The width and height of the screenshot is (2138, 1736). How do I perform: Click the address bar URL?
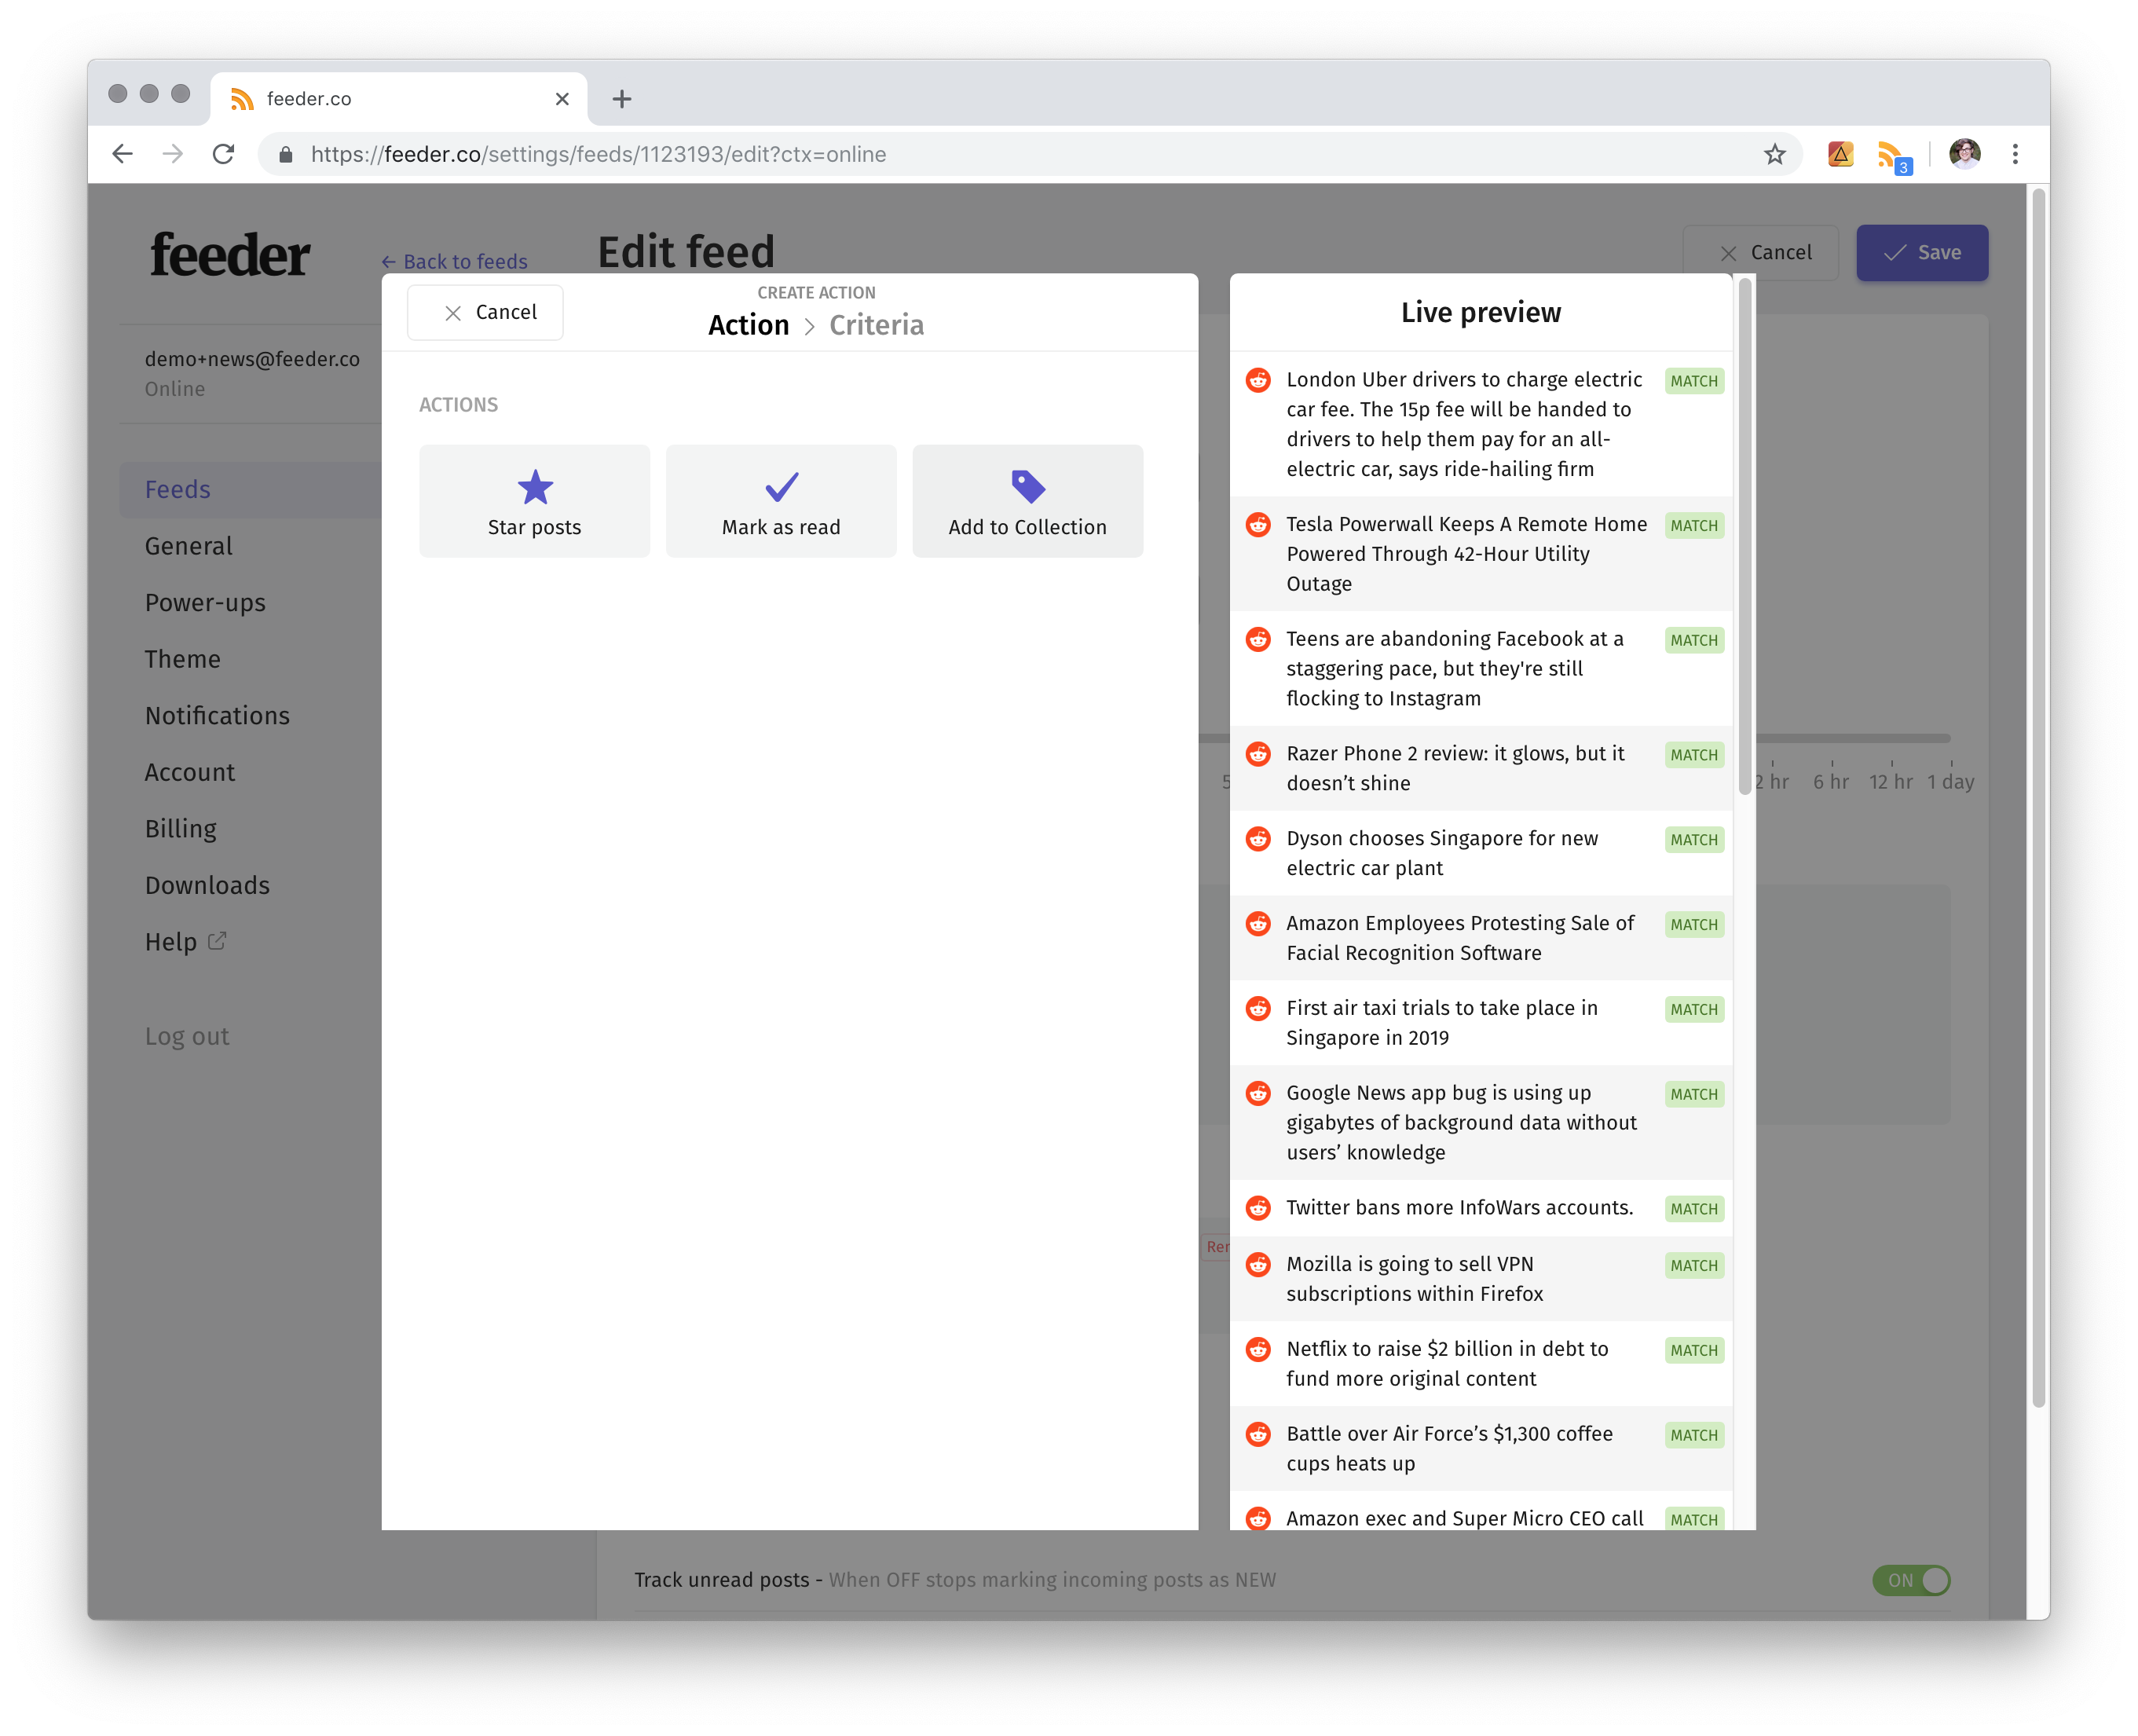[x=598, y=154]
